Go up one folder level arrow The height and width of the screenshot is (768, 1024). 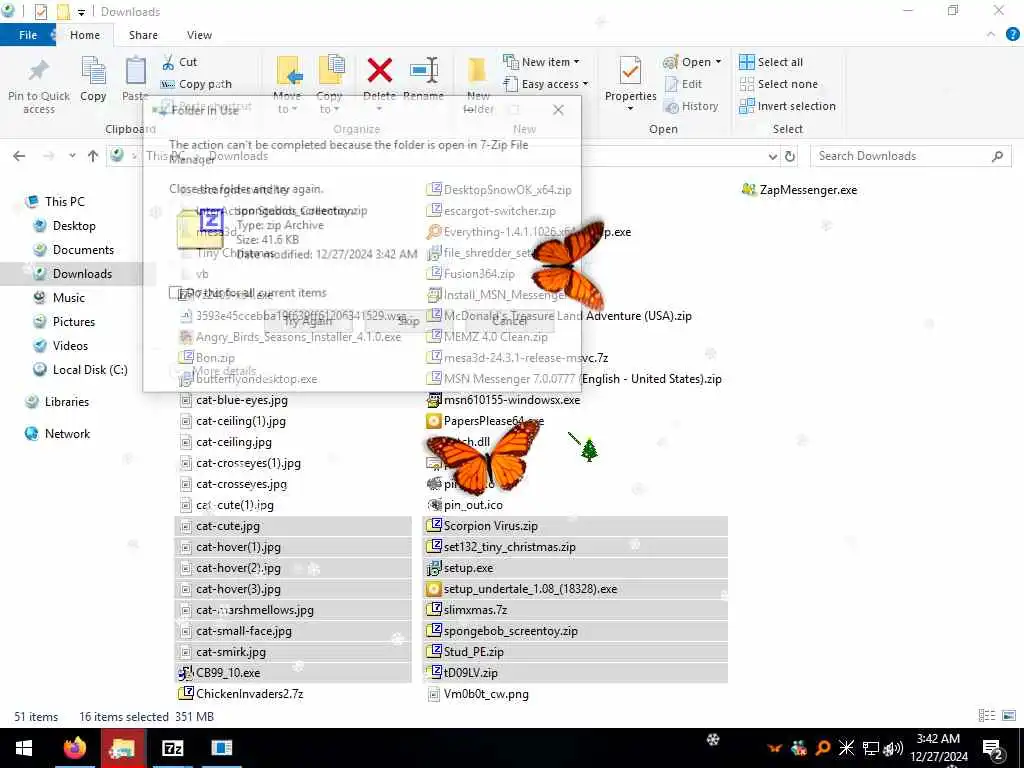coord(93,156)
